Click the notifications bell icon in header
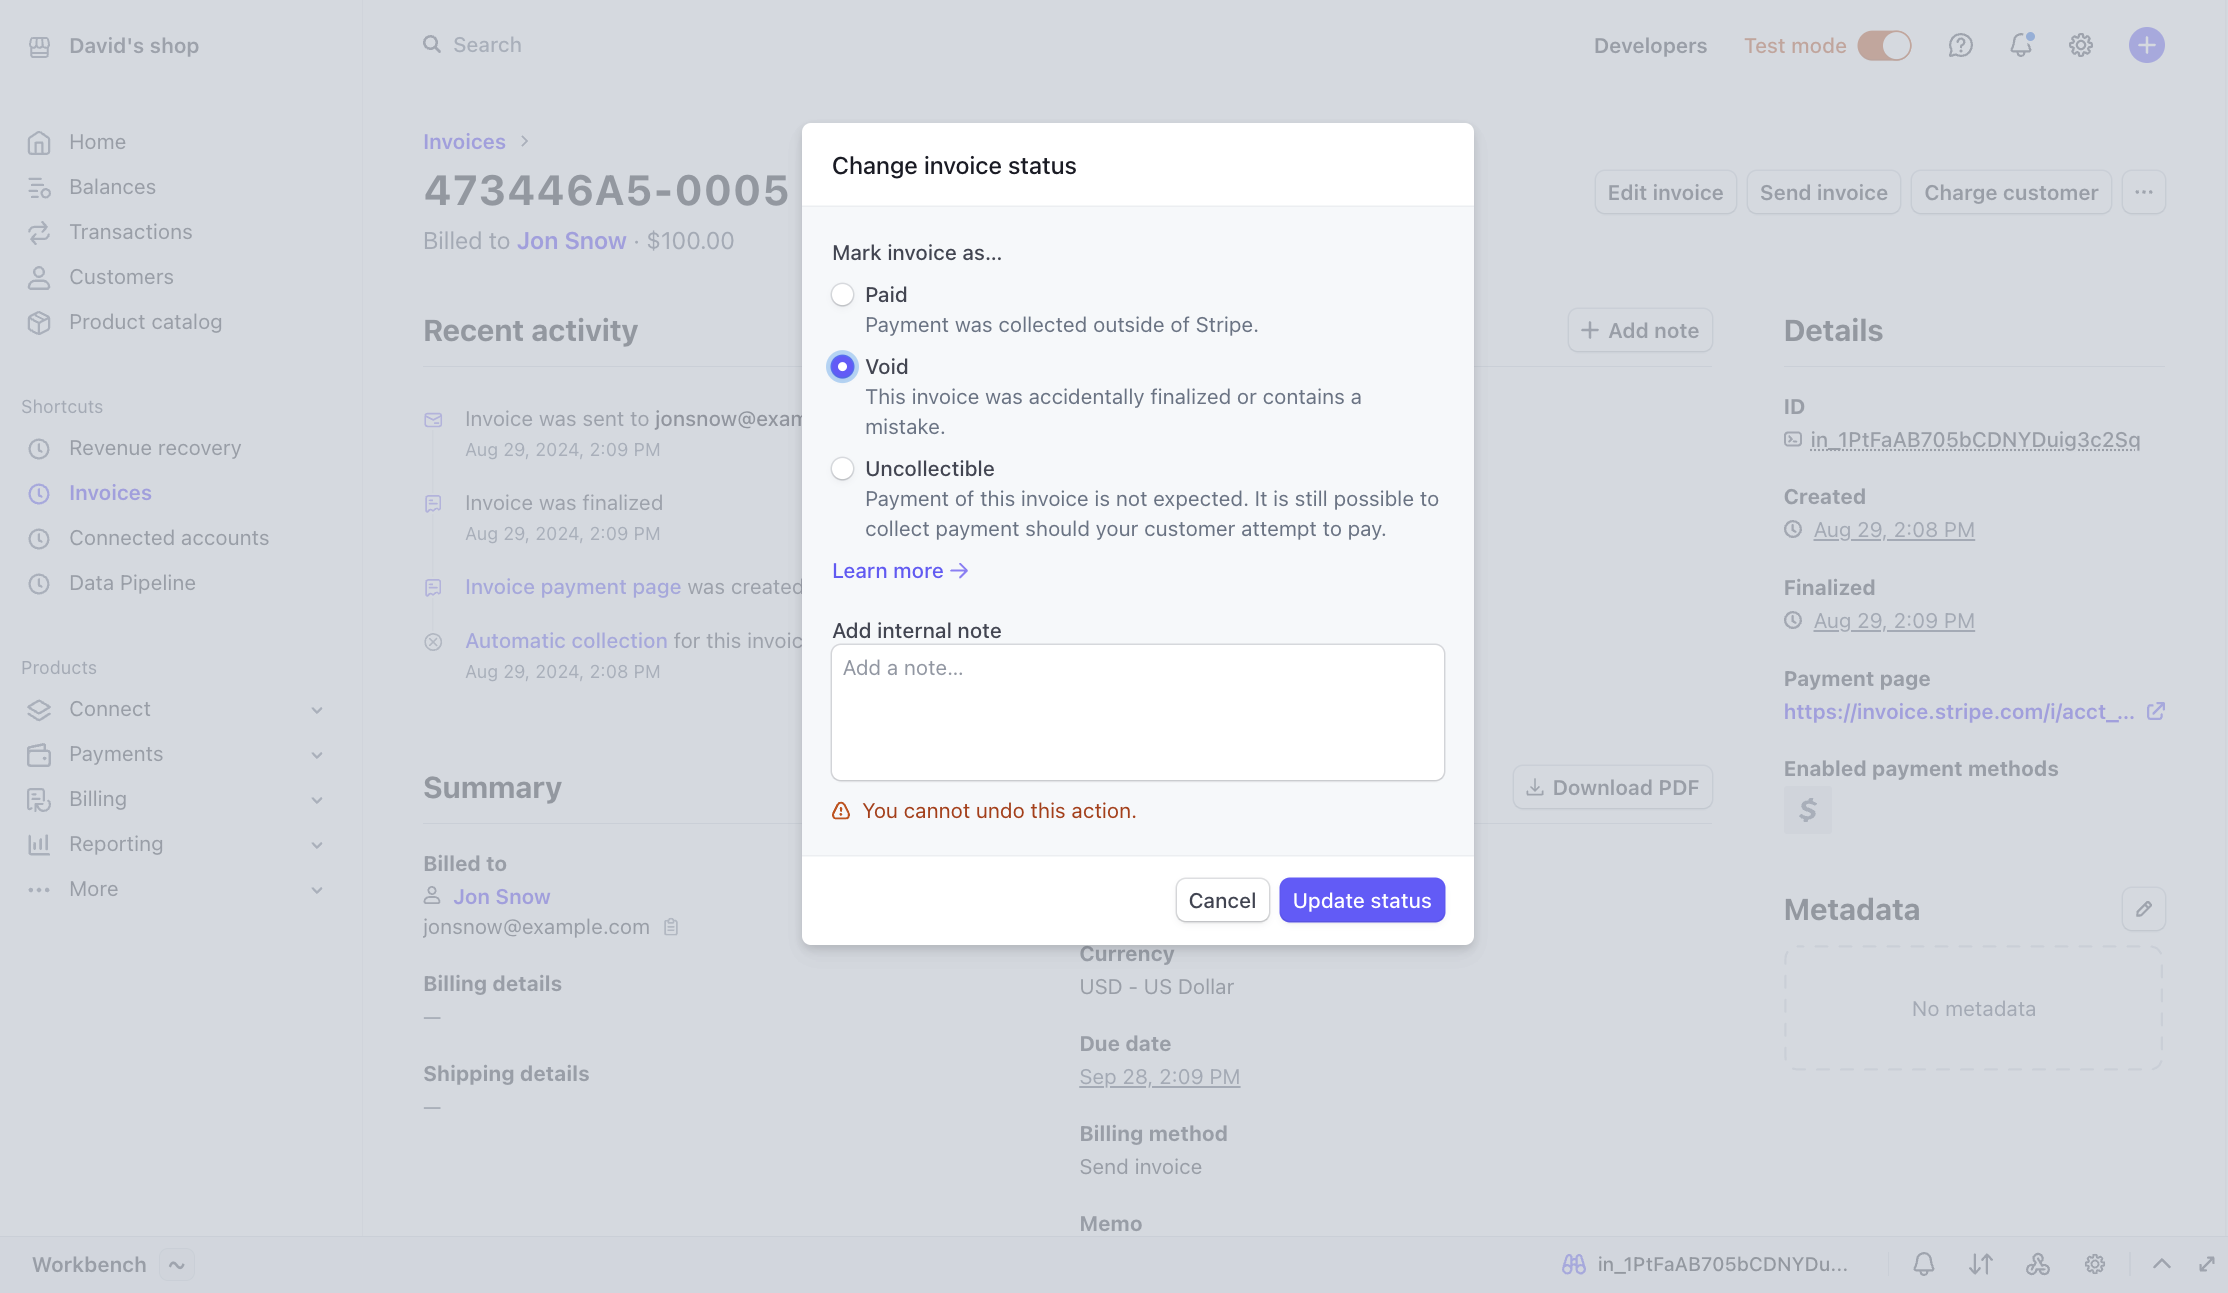 2021,45
